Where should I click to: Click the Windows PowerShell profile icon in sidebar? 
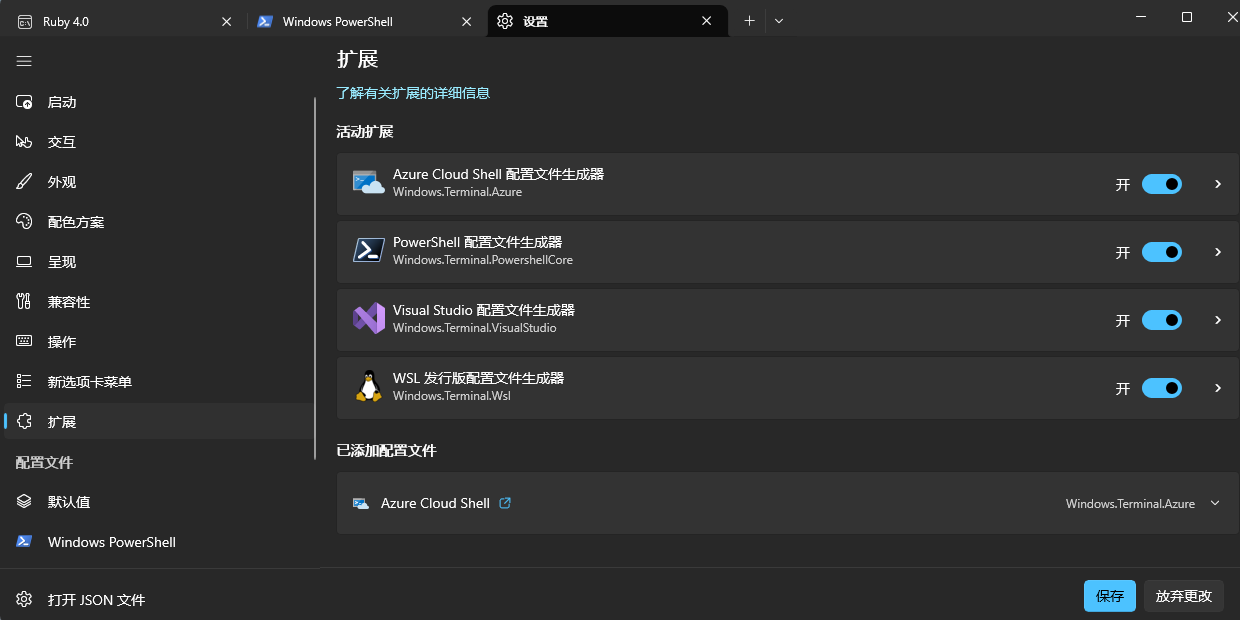point(25,542)
